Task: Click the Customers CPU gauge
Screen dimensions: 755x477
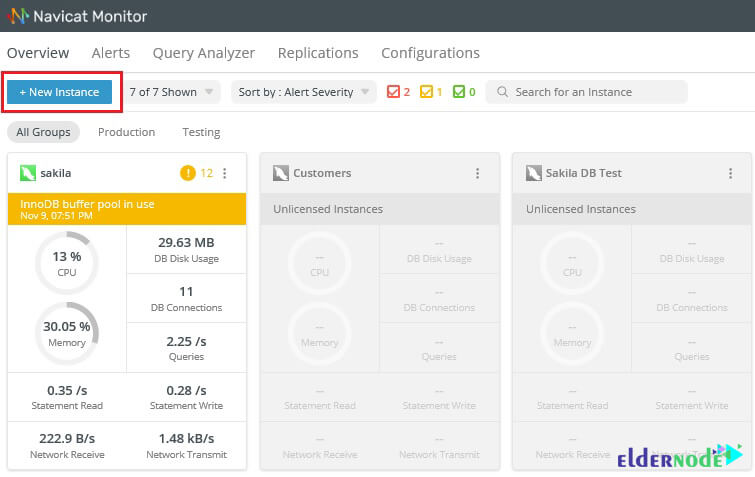Action: point(320,263)
